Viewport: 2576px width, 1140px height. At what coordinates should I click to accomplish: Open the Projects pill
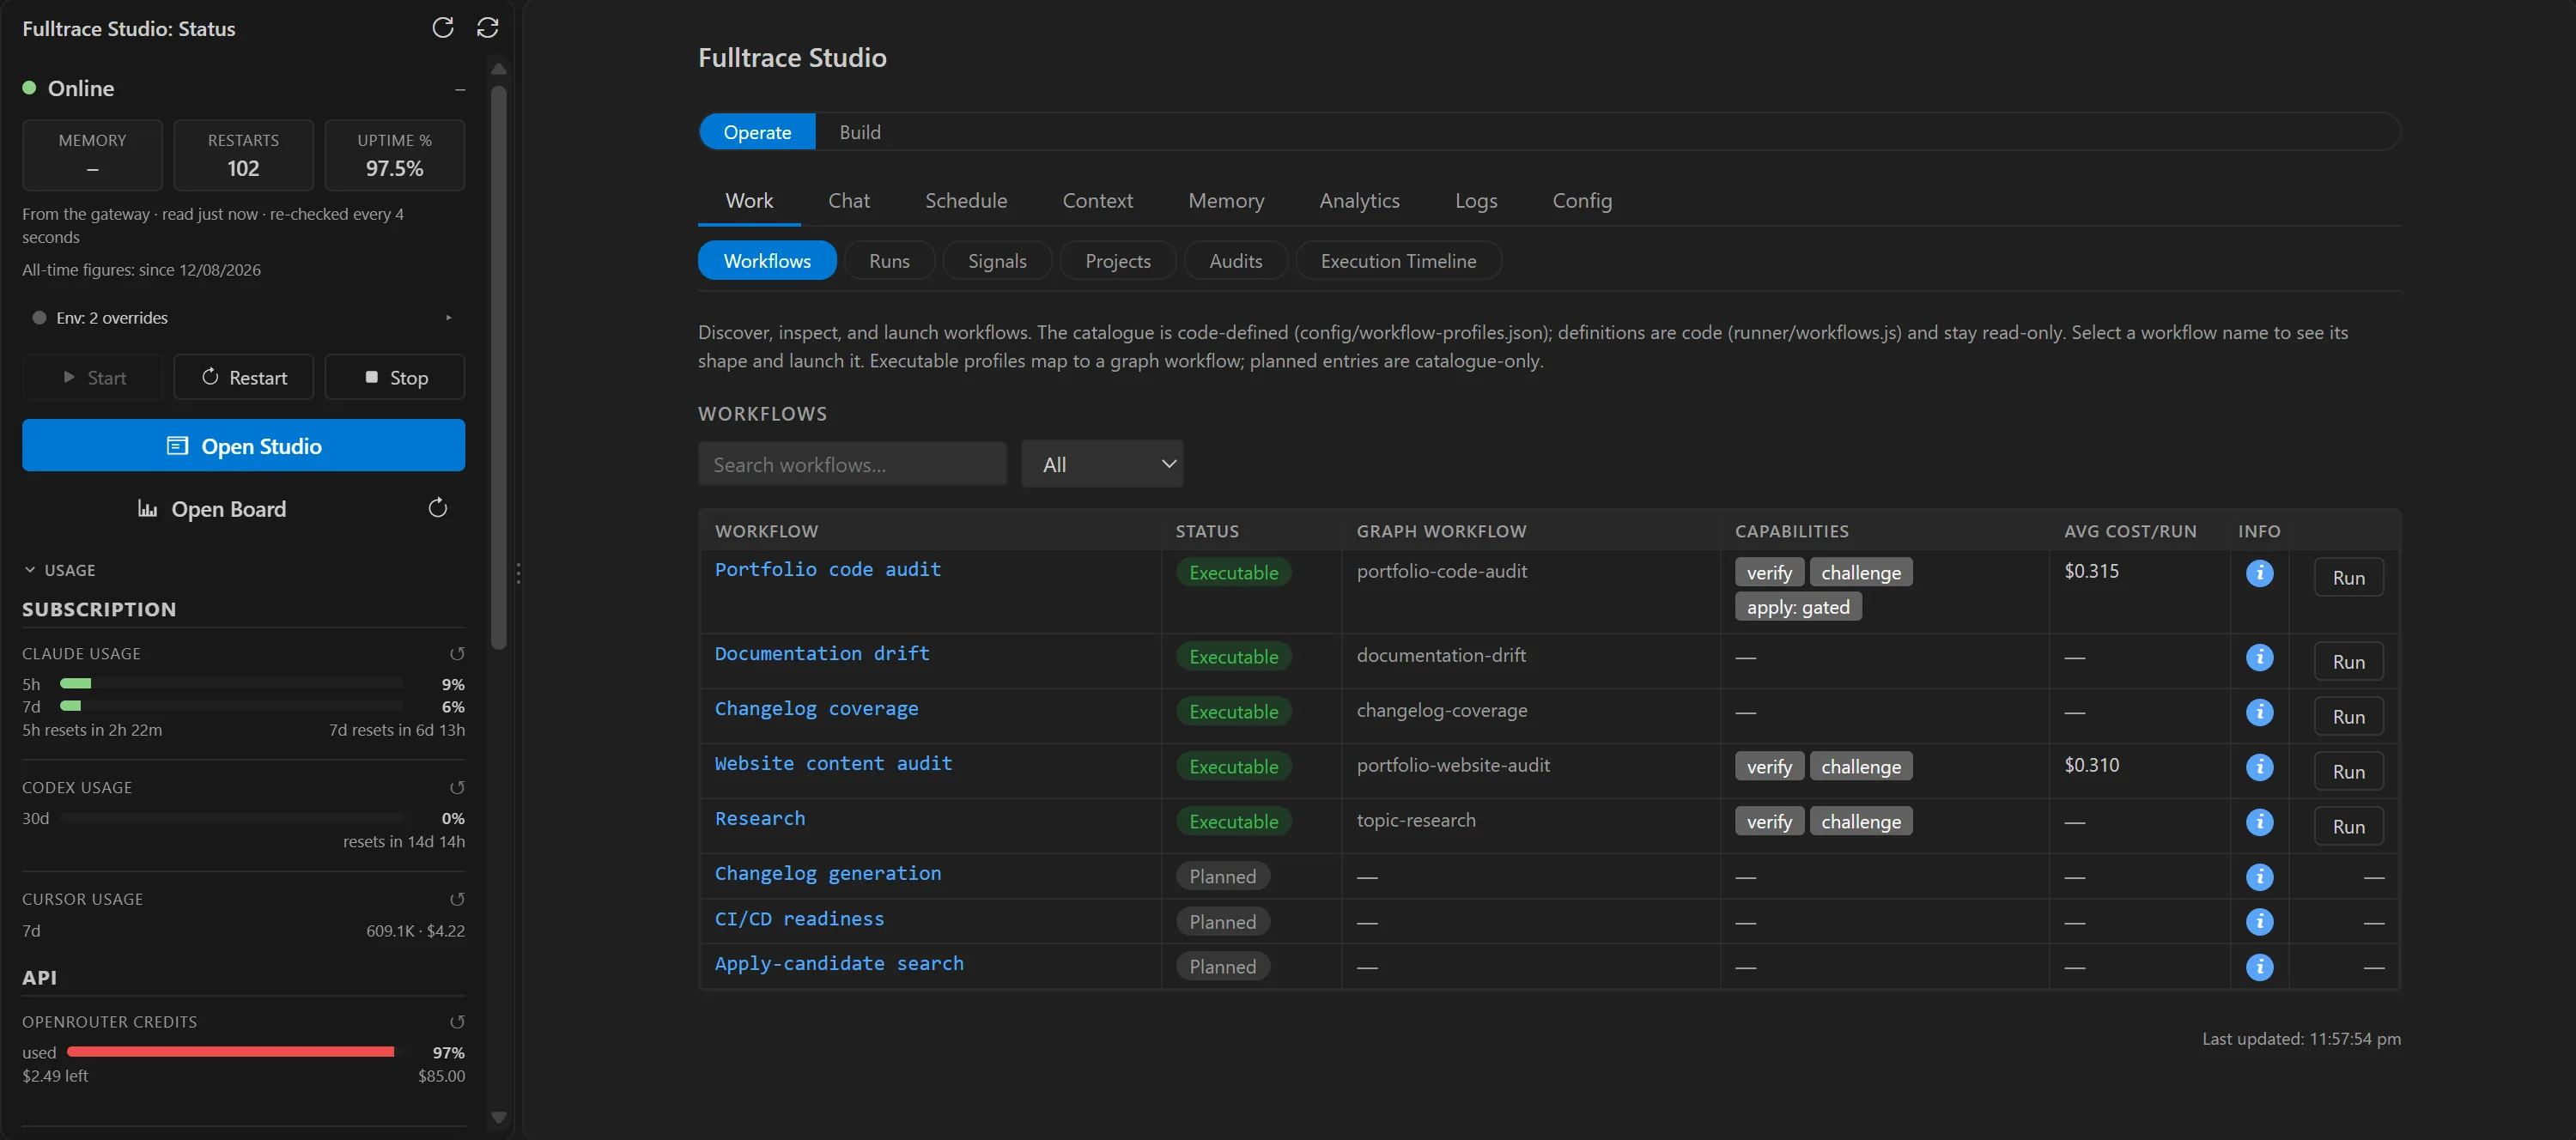click(1117, 261)
